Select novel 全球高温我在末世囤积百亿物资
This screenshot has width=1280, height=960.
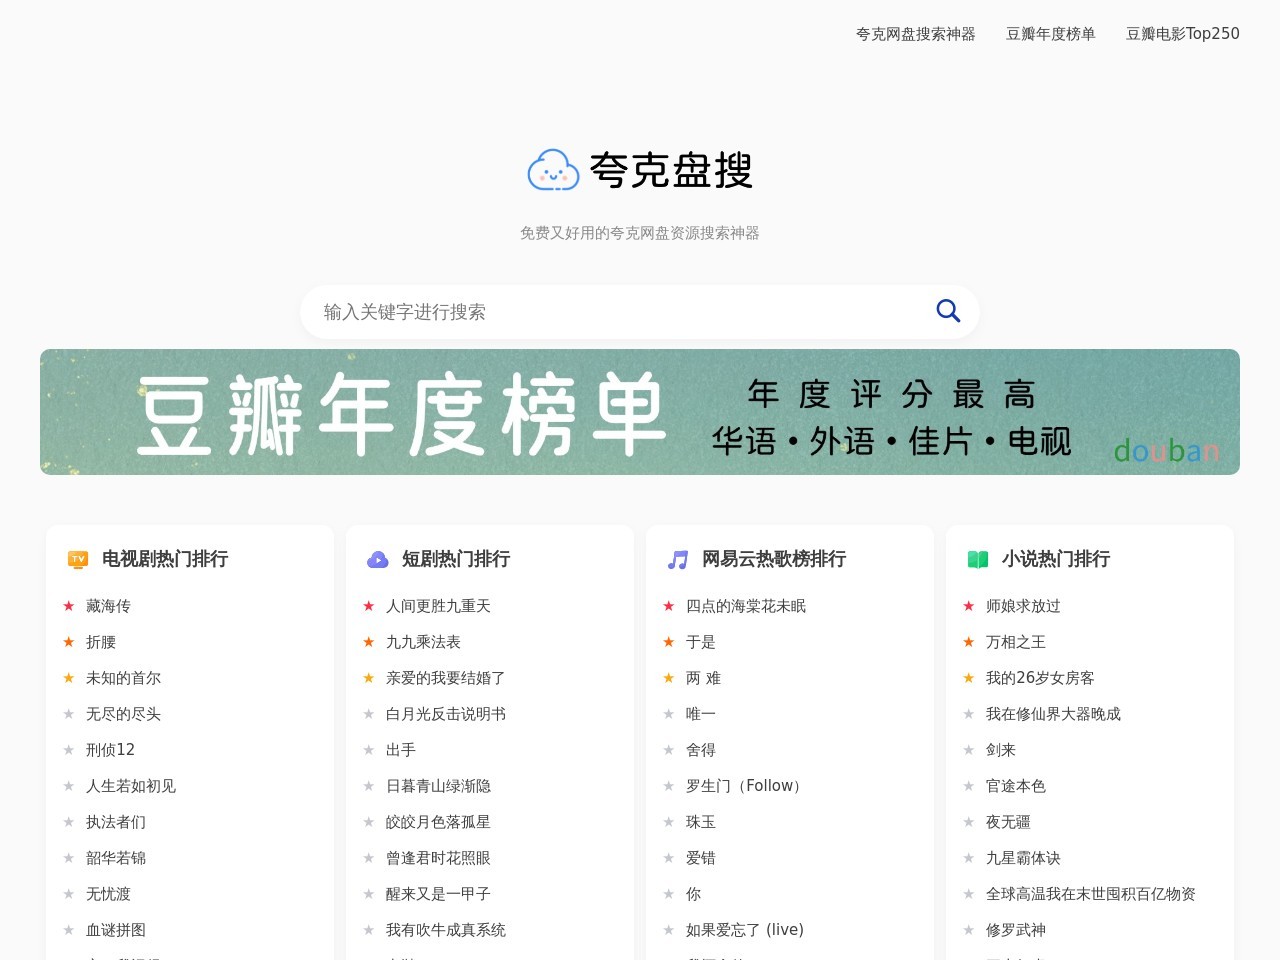(x=1091, y=894)
